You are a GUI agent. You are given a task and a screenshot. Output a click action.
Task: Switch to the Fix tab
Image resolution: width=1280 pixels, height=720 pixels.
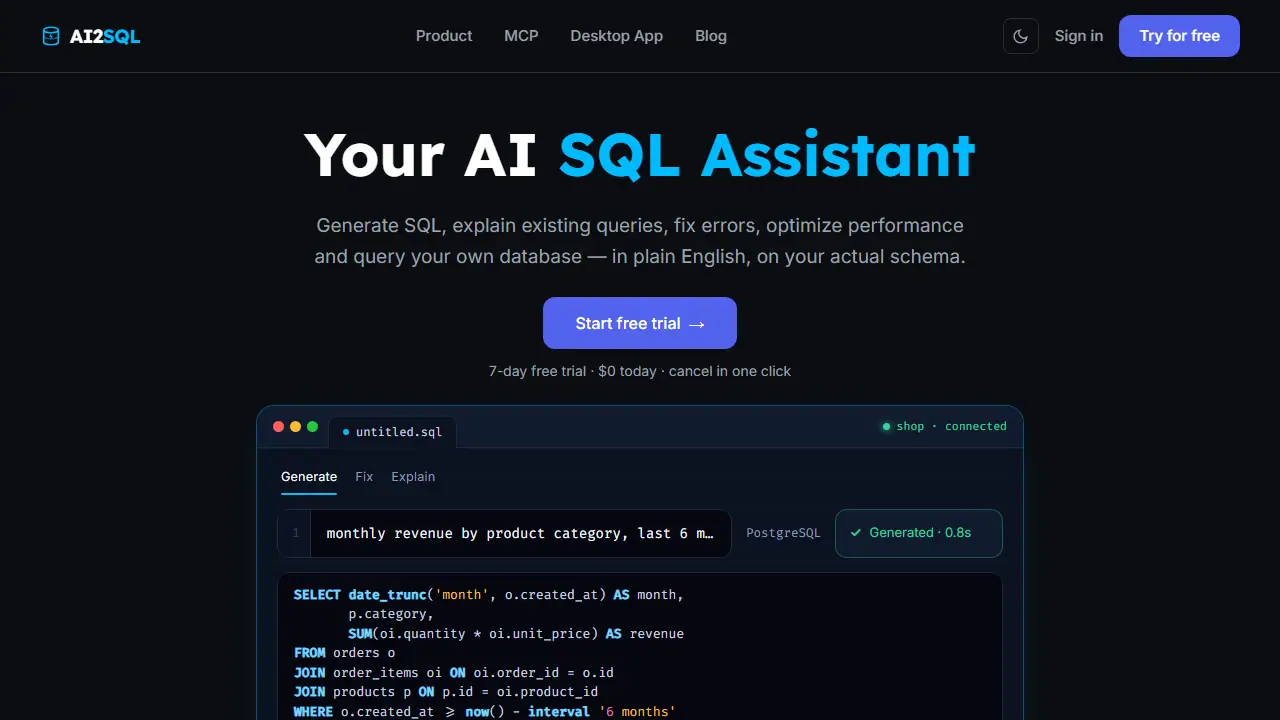click(x=364, y=477)
